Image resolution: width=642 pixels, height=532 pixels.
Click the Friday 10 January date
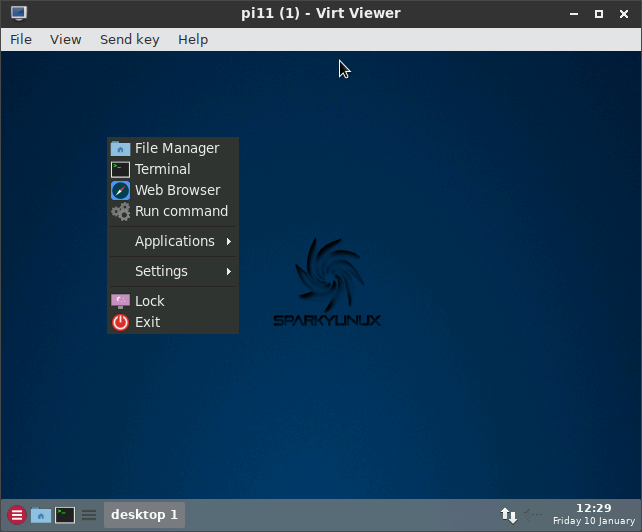pyautogui.click(x=594, y=521)
